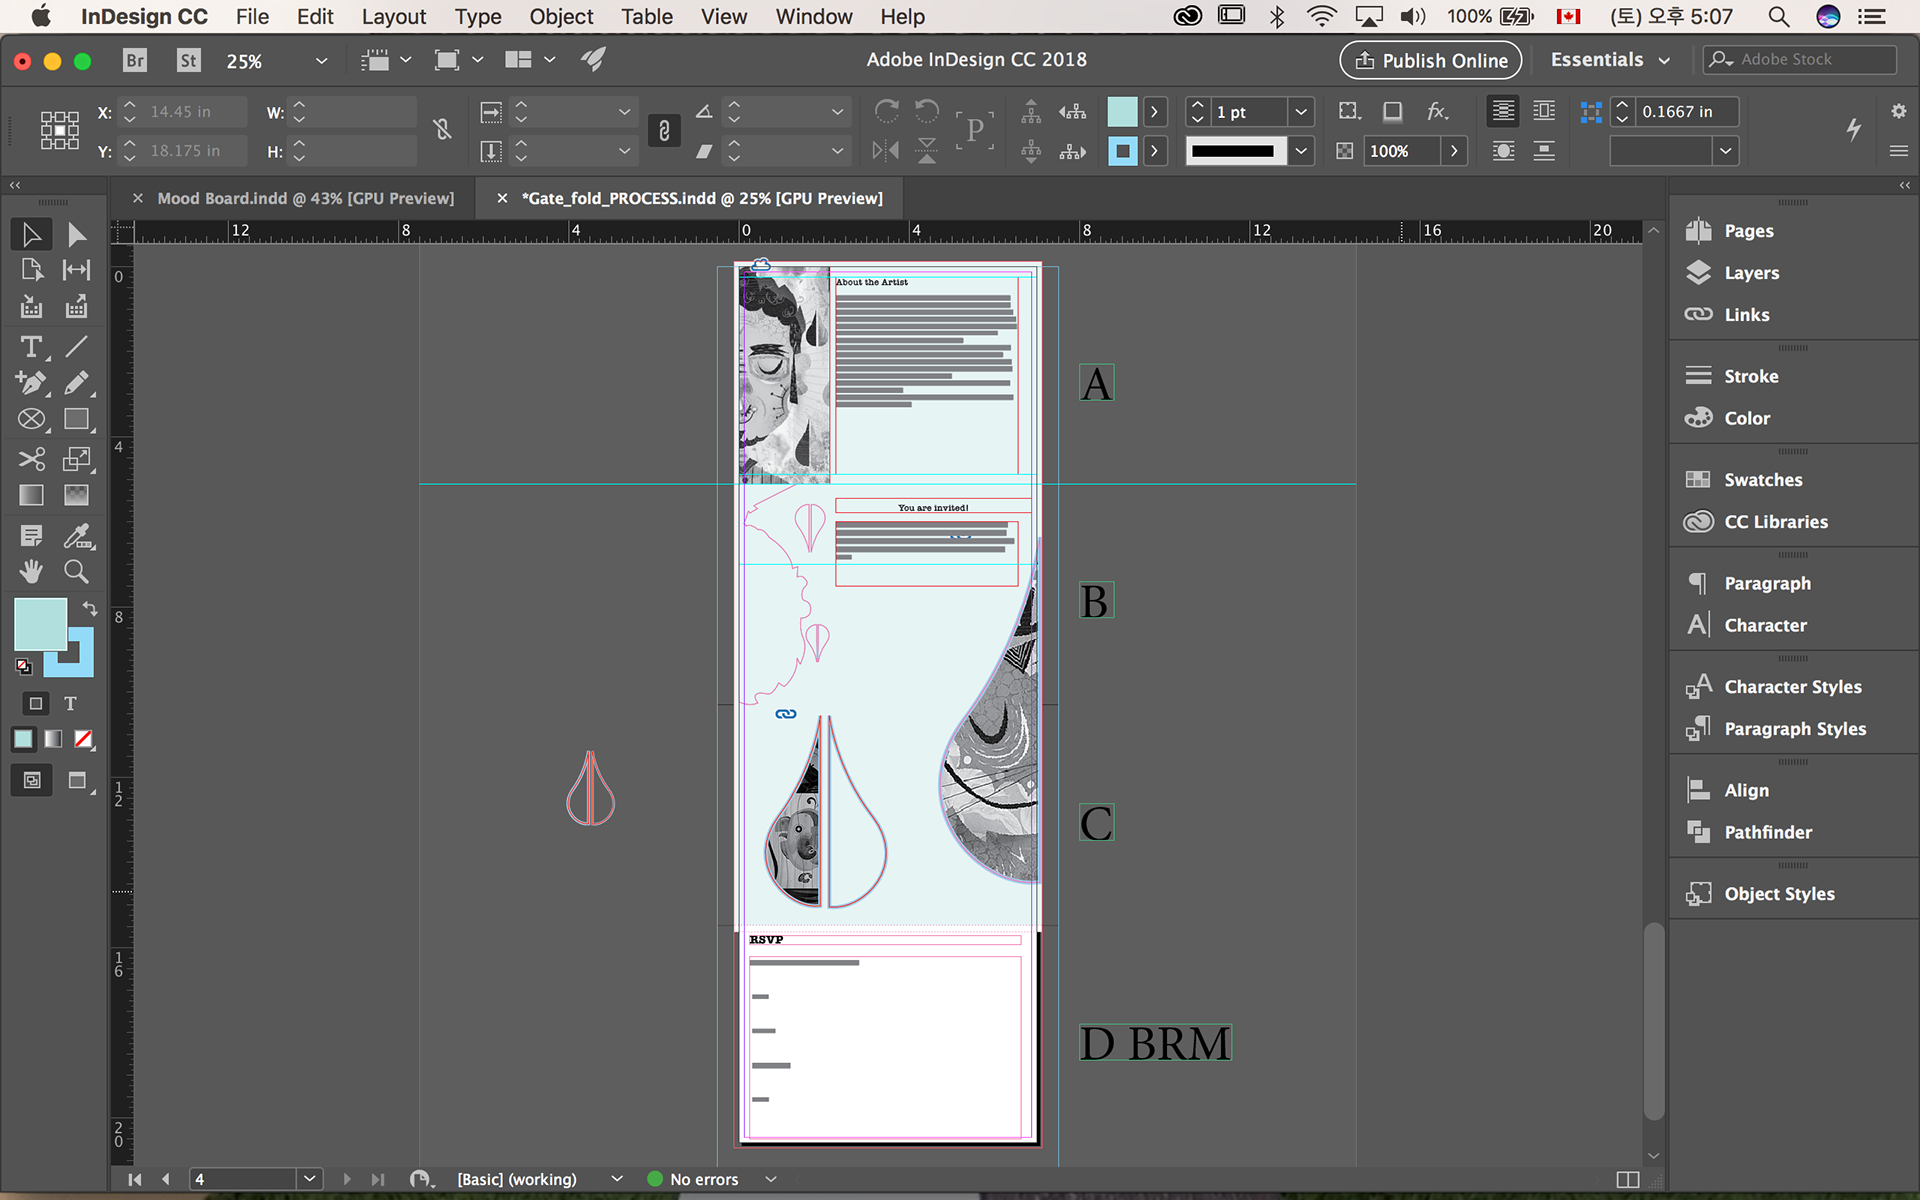The width and height of the screenshot is (1920, 1200).
Task: Select the Eyedropper tool
Action: [76, 536]
